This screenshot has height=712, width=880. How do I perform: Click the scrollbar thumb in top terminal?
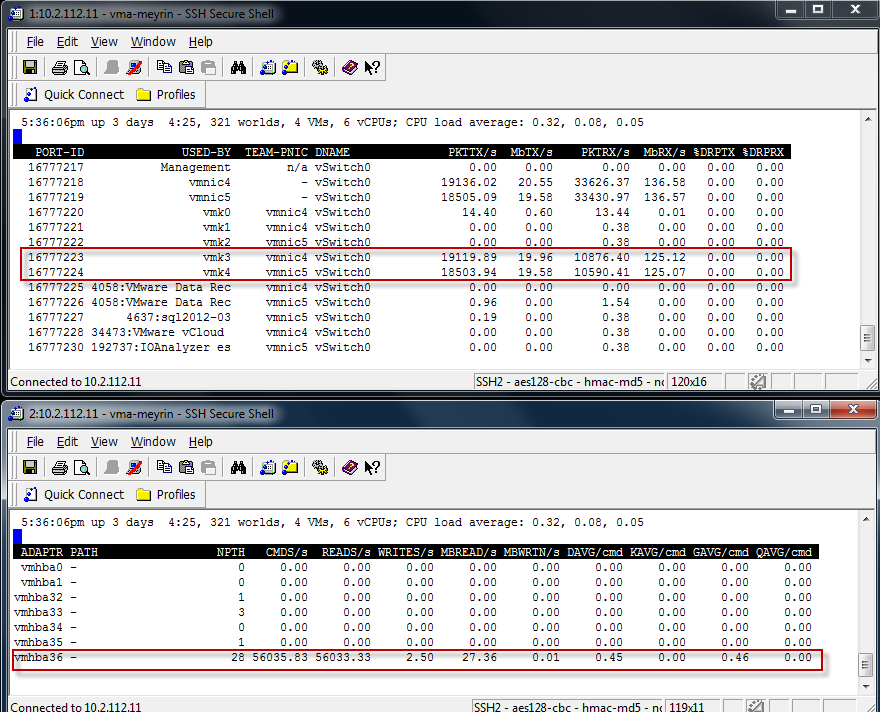point(868,338)
